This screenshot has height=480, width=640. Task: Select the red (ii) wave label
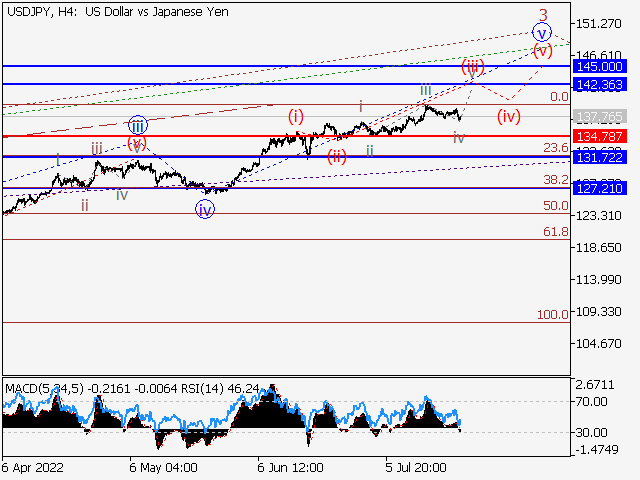click(x=337, y=156)
